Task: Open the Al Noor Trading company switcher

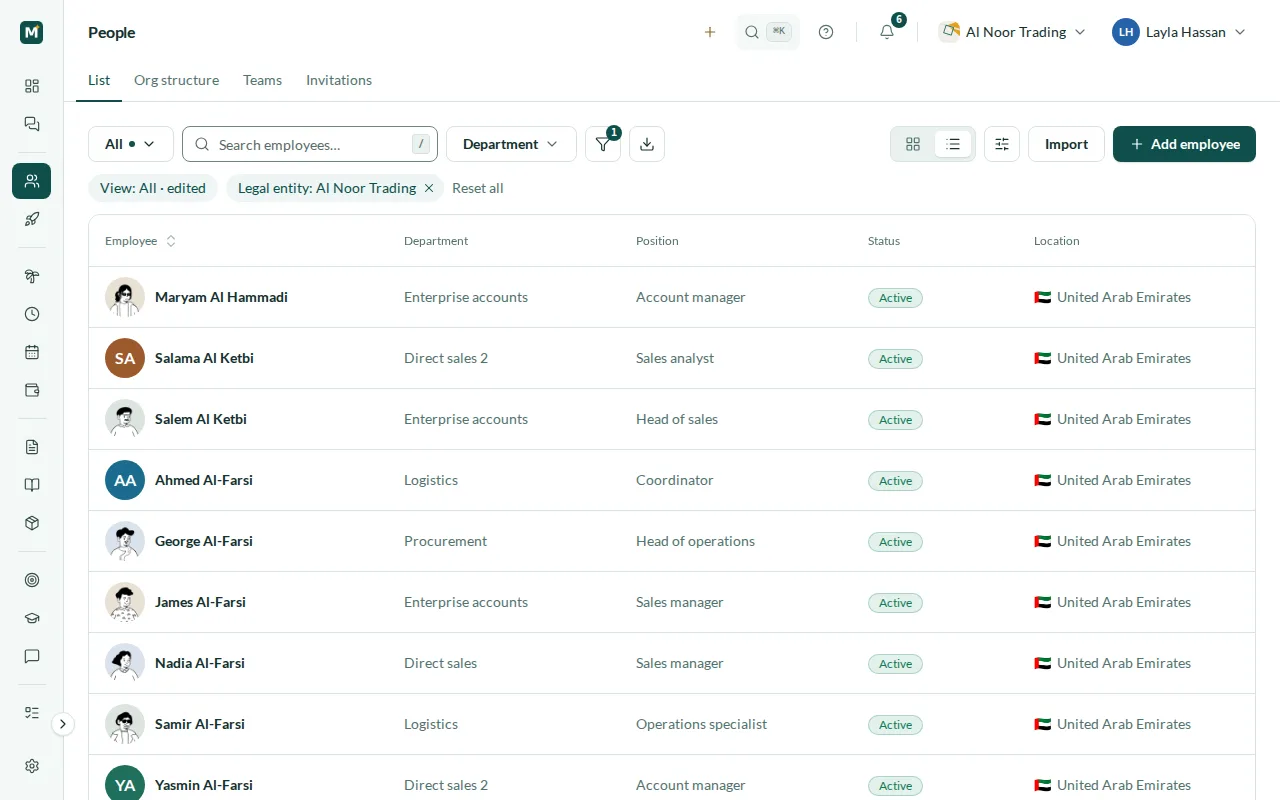Action: [x=1012, y=32]
